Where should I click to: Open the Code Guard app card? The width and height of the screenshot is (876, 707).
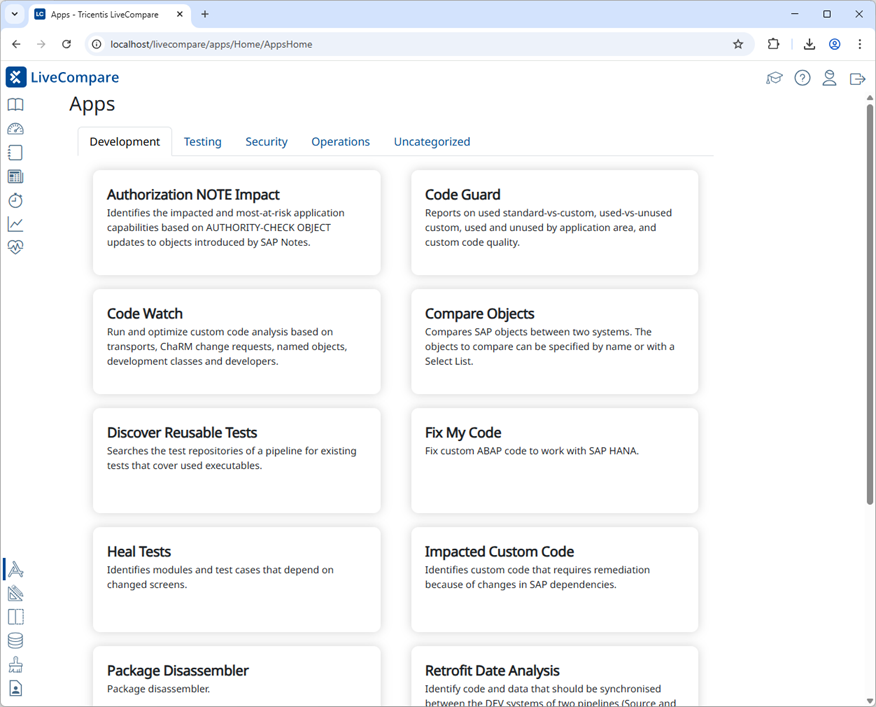[x=554, y=222]
